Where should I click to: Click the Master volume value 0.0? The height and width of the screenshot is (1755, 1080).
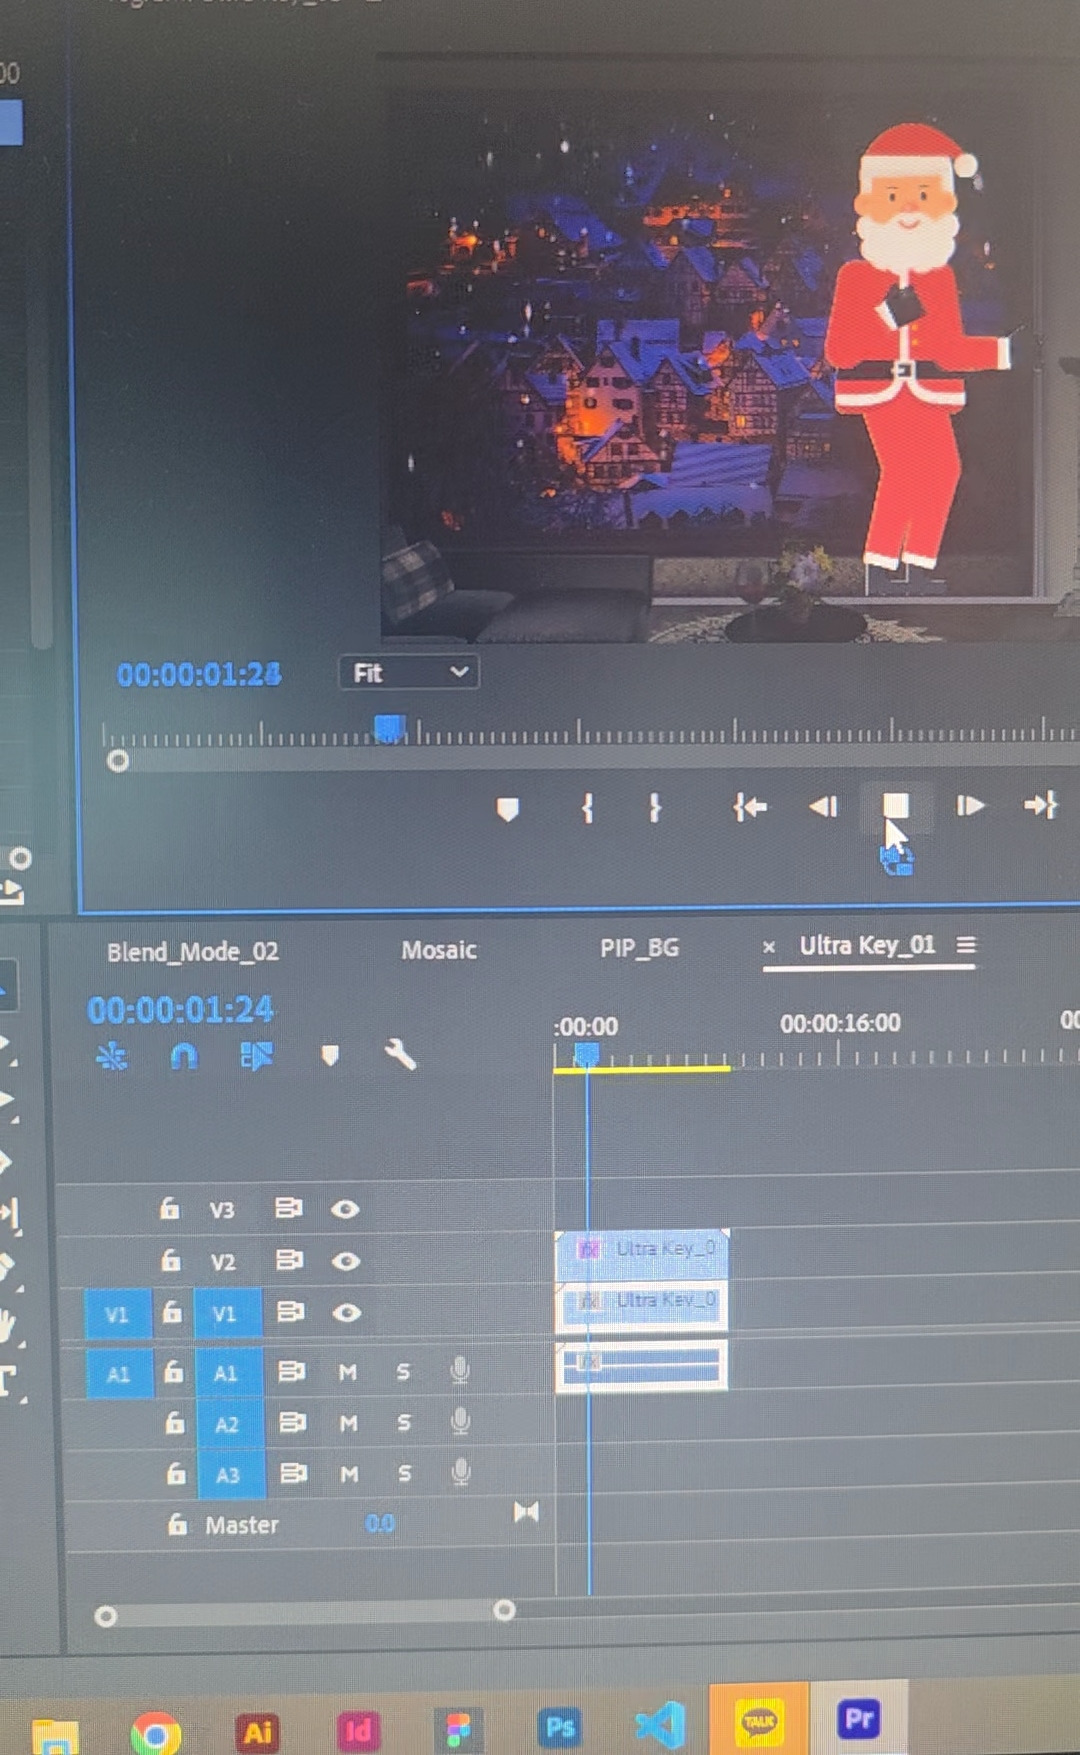click(380, 1523)
